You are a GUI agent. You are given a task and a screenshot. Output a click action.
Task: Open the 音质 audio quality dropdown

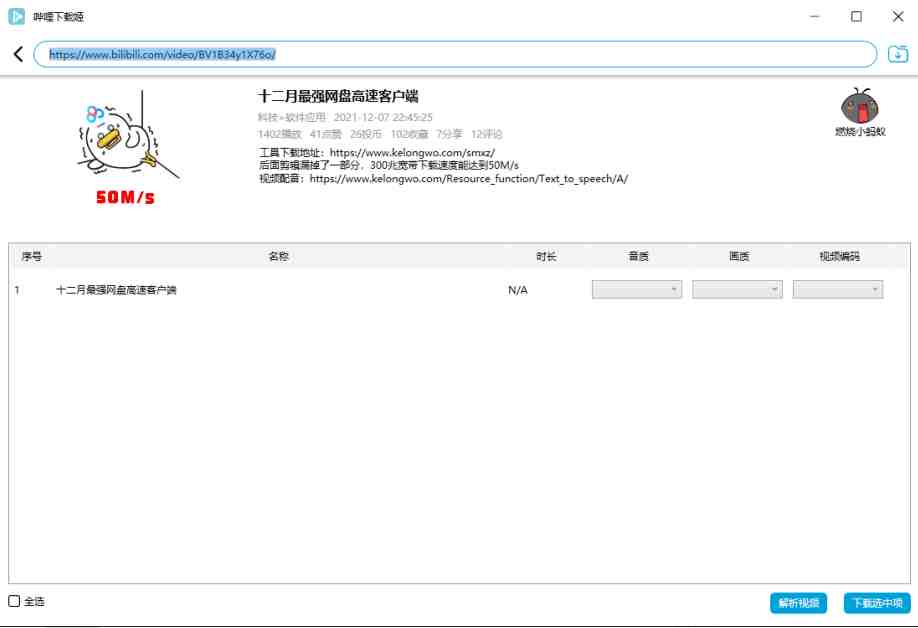point(637,289)
